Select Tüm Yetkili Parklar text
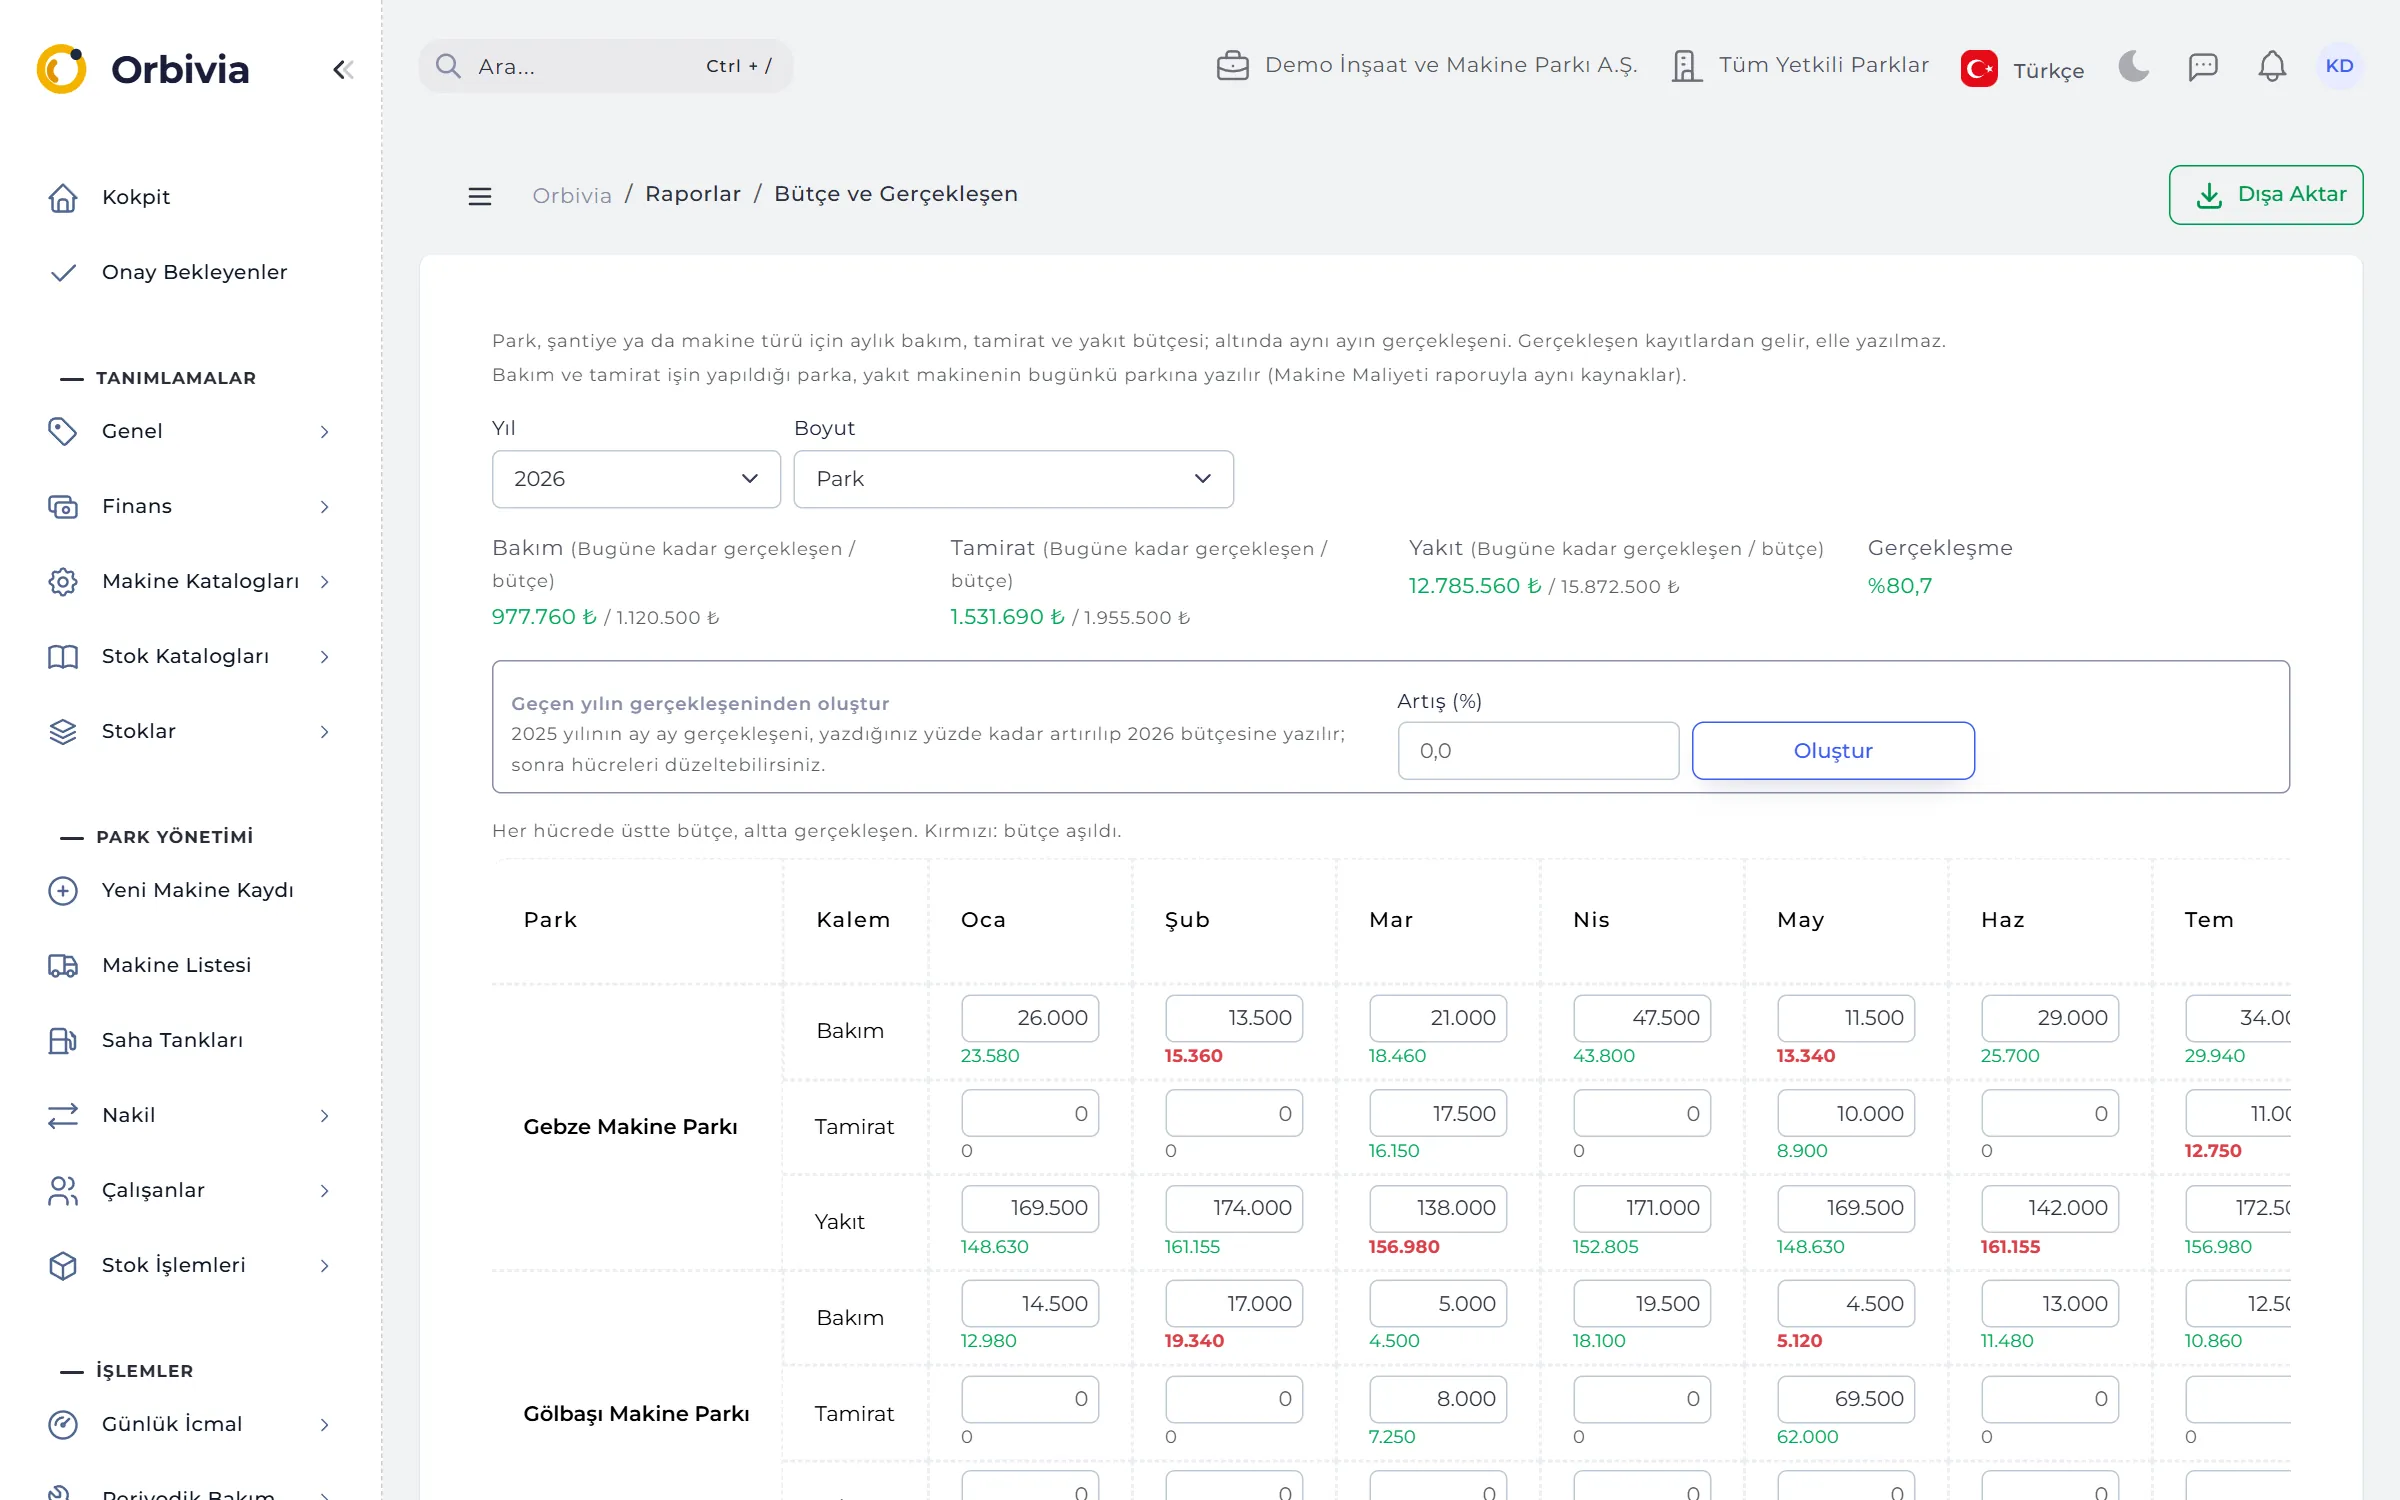 (x=1824, y=65)
